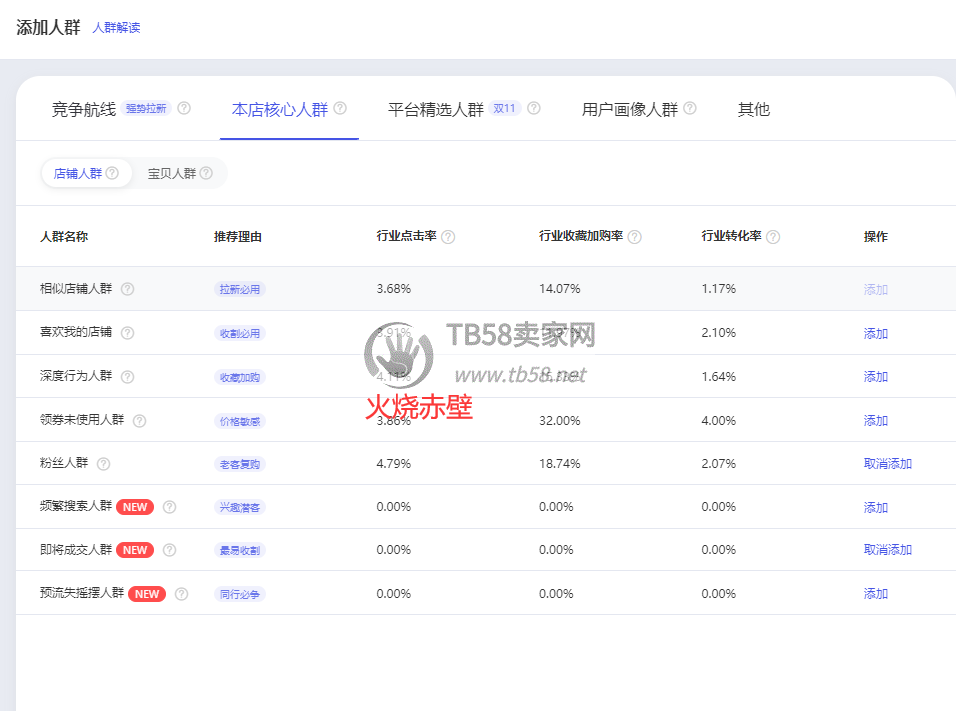956x711 pixels.
Task: Click help icon next to 竞争航线 tab
Action: click(184, 108)
